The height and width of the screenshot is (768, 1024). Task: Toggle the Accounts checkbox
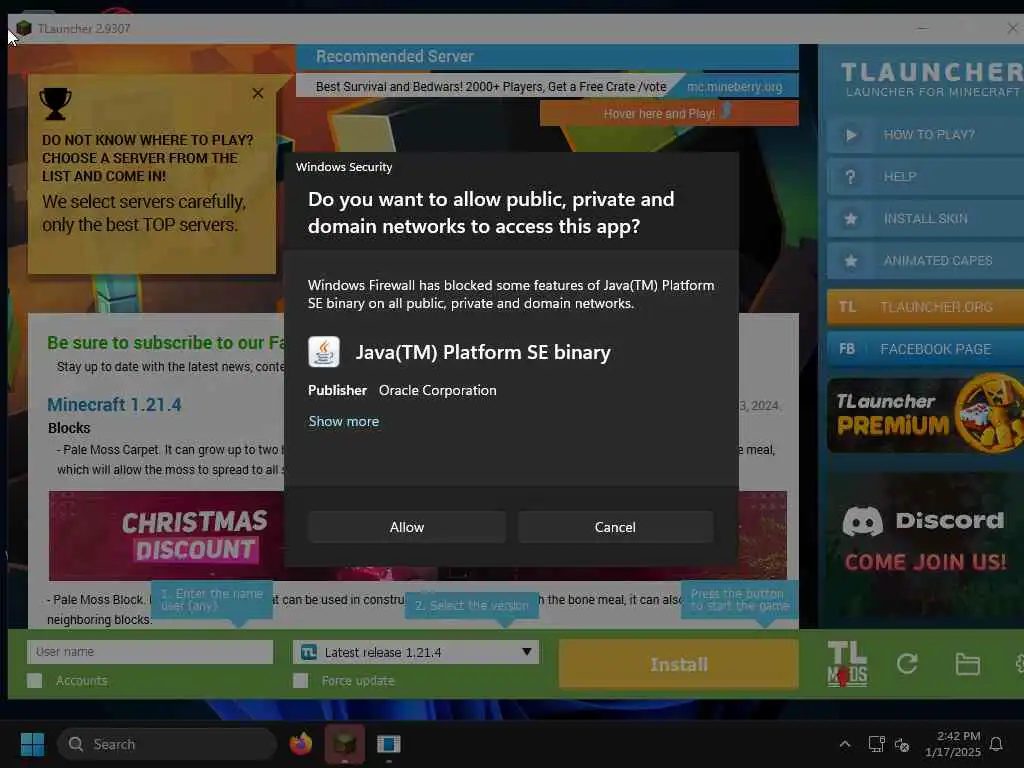coord(35,680)
